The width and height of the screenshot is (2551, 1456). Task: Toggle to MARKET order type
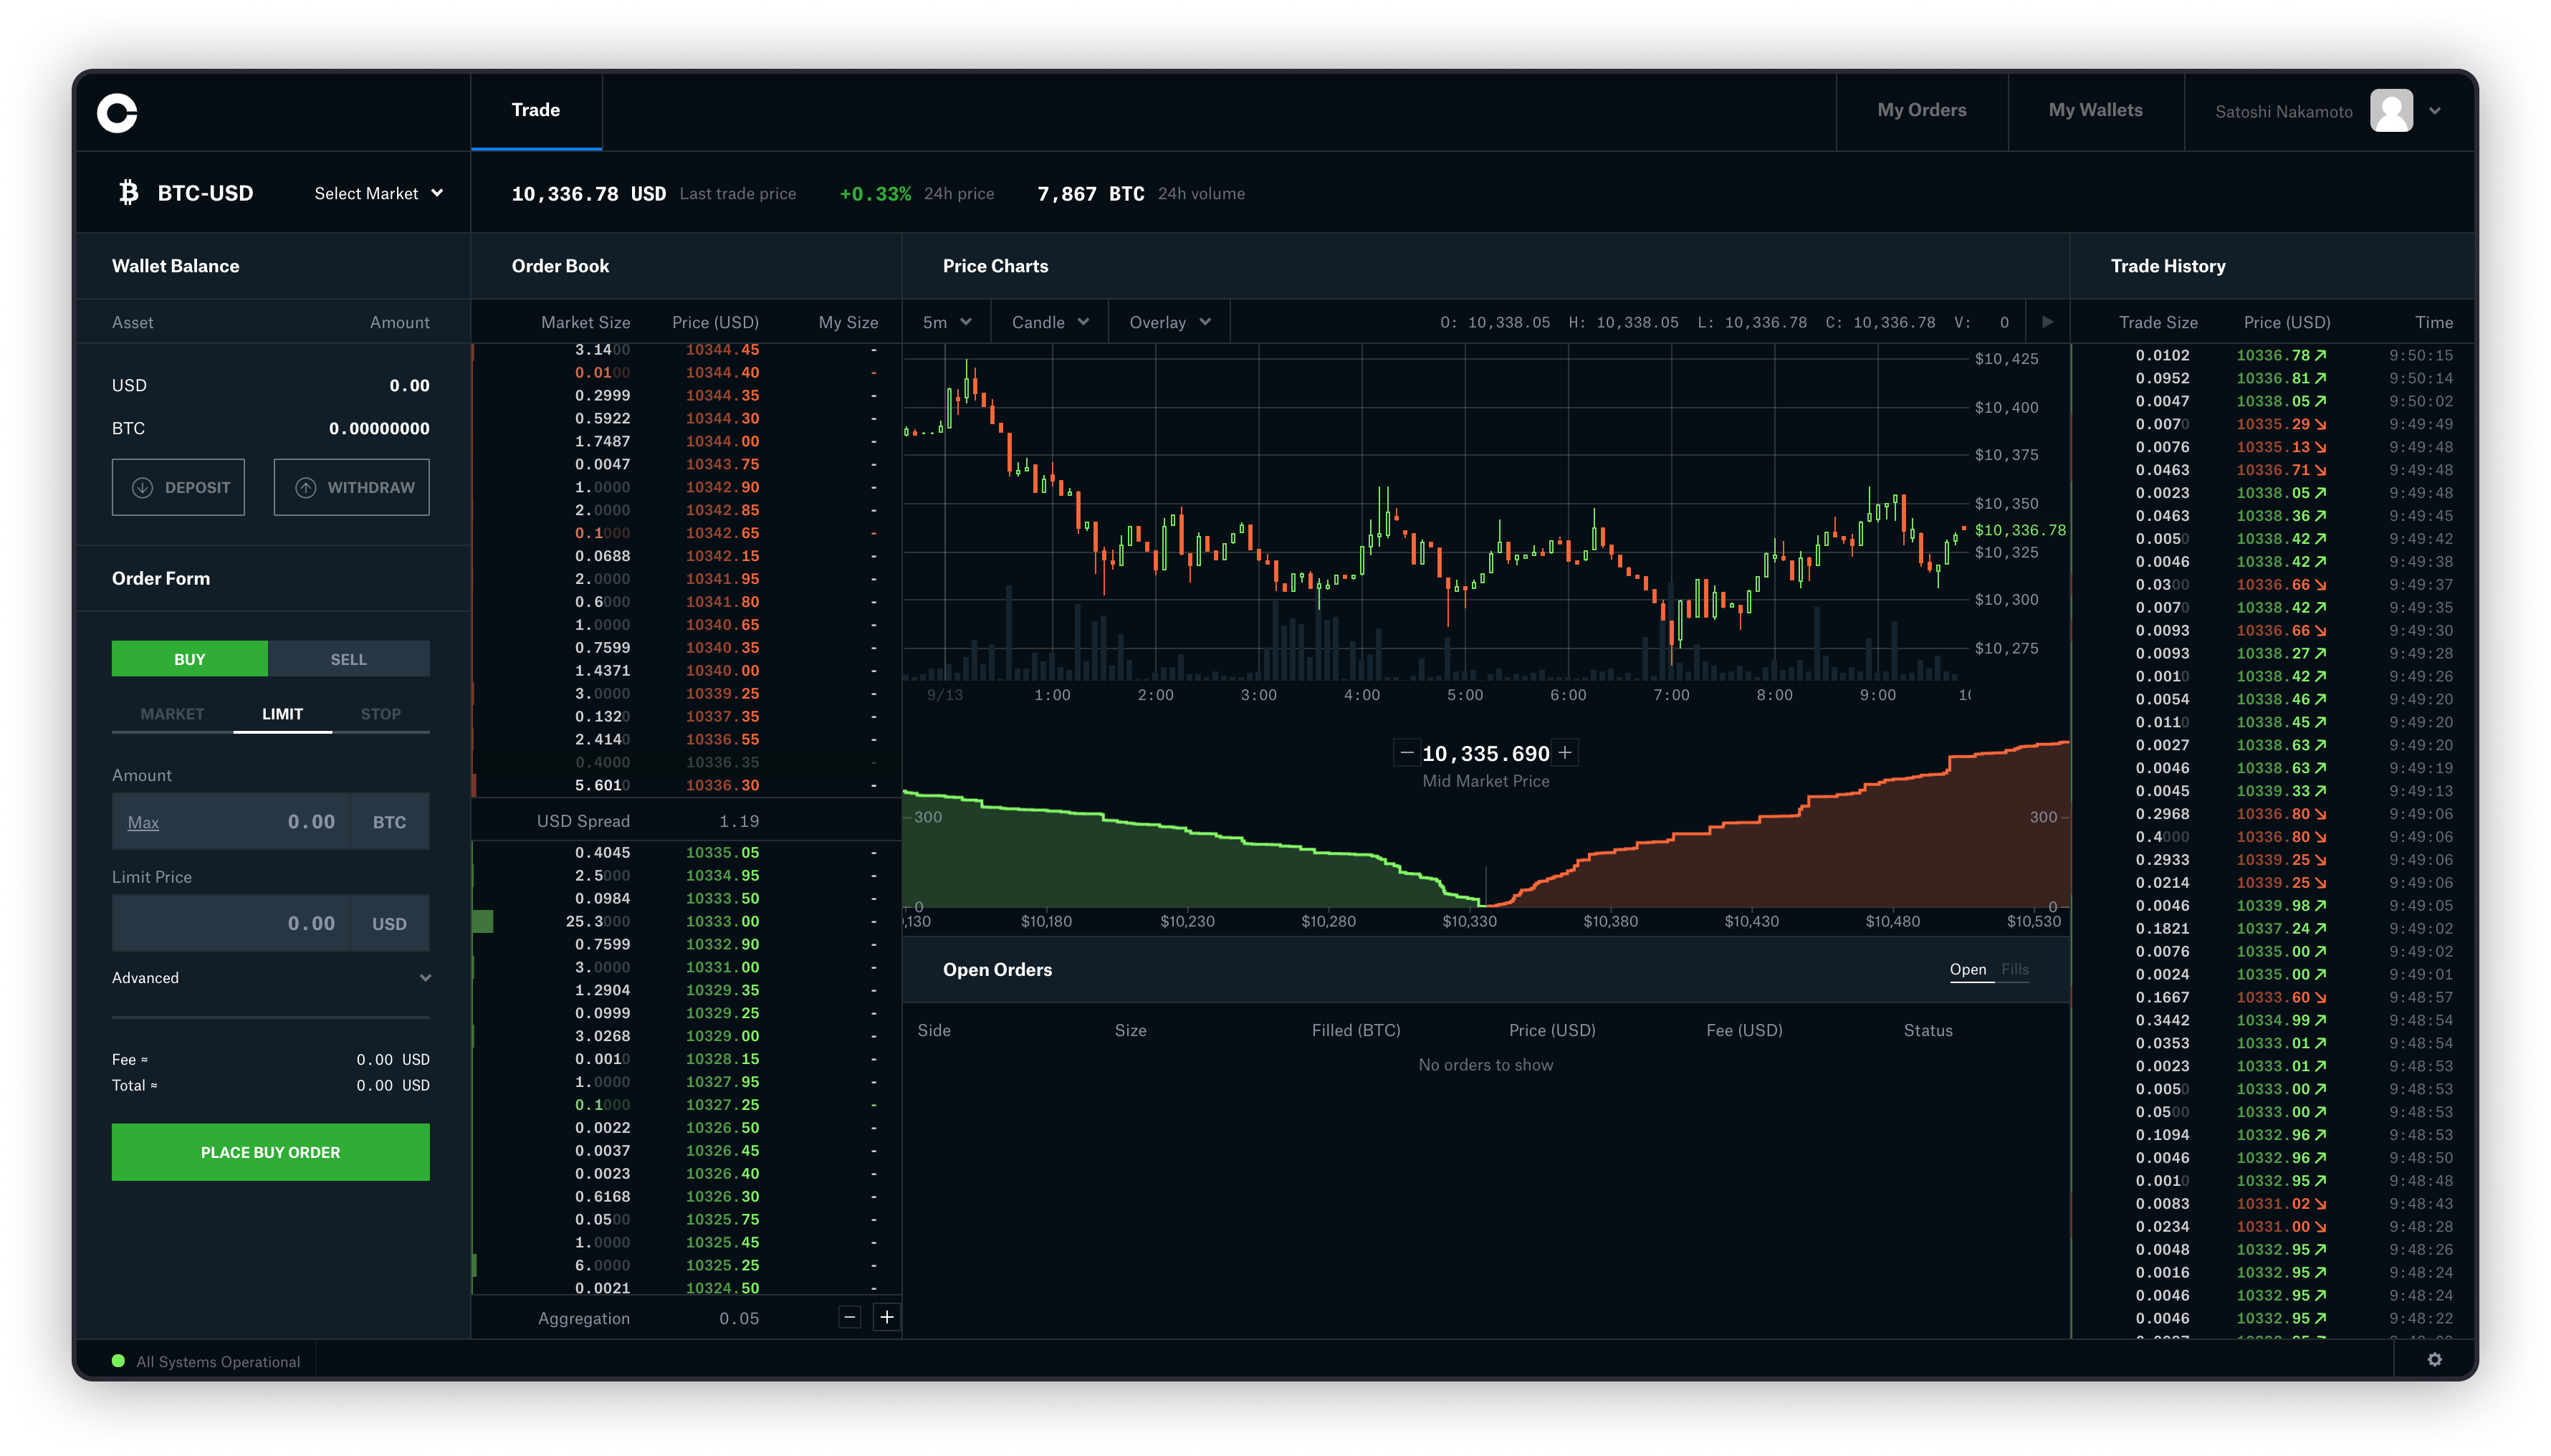[x=170, y=713]
